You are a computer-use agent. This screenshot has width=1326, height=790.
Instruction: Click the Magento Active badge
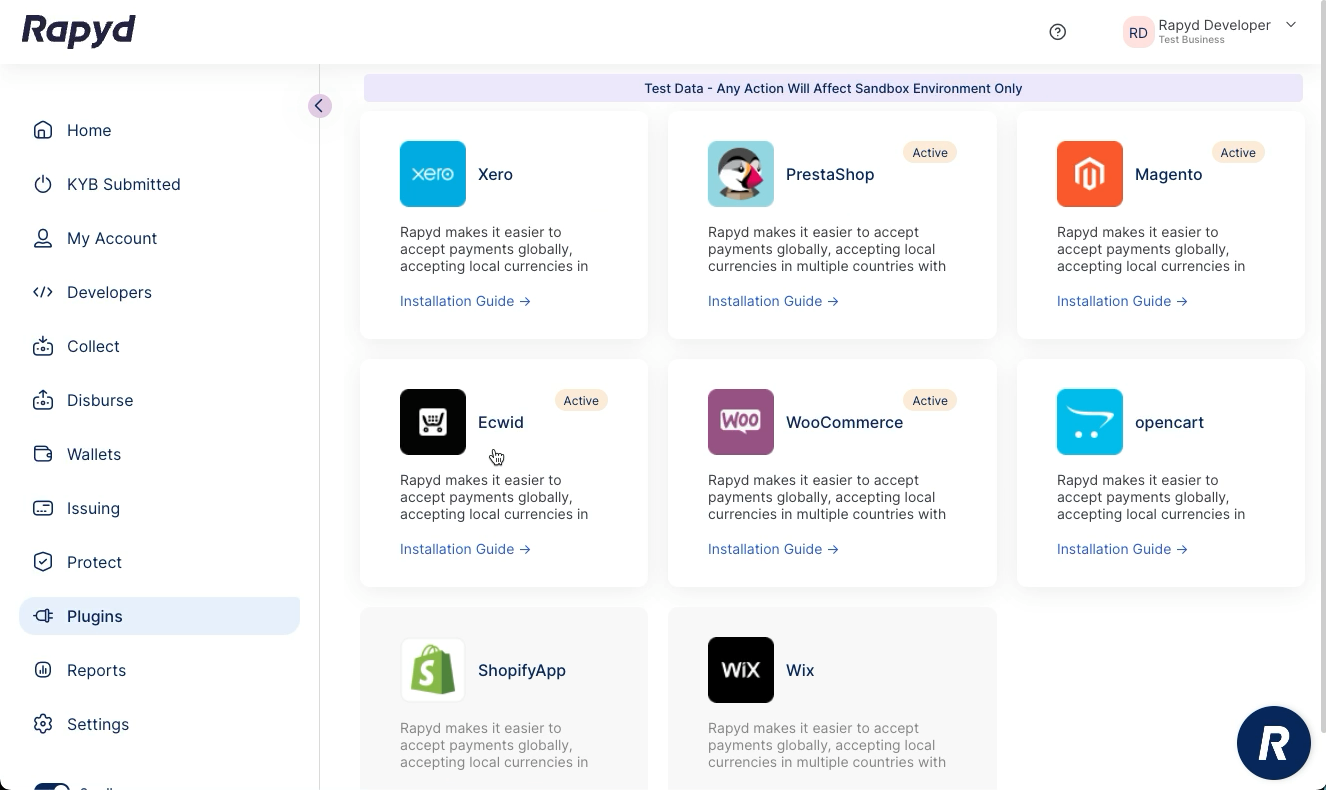tap(1238, 153)
